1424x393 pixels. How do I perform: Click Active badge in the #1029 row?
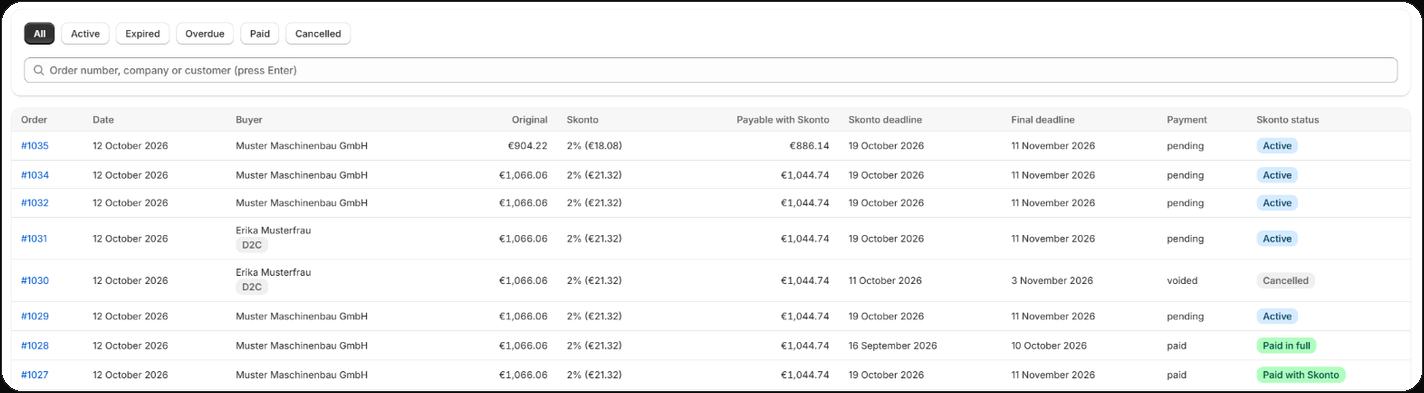click(x=1277, y=316)
